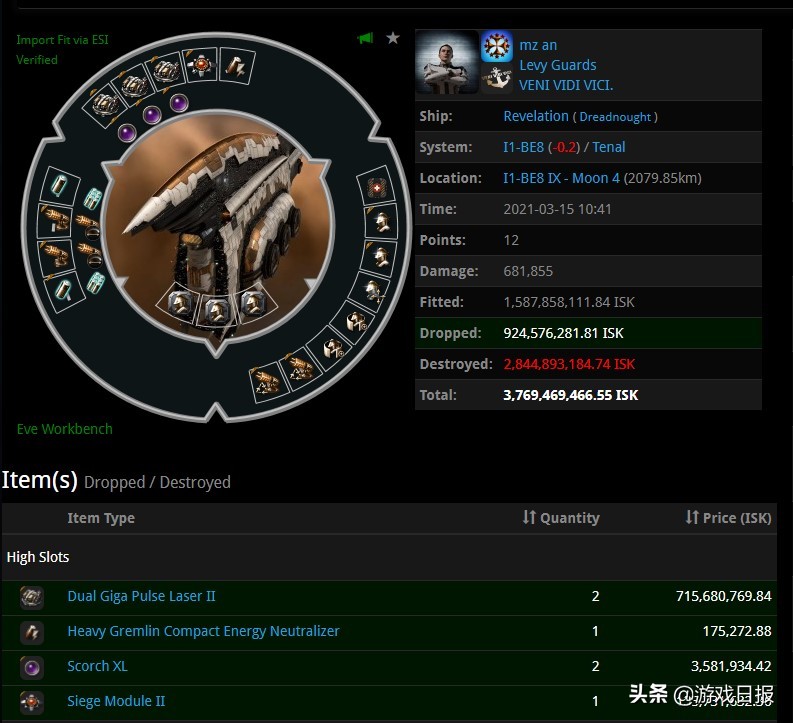Click the Levy Guards corporation logo
Screen dimensions: 793x723
[496, 46]
